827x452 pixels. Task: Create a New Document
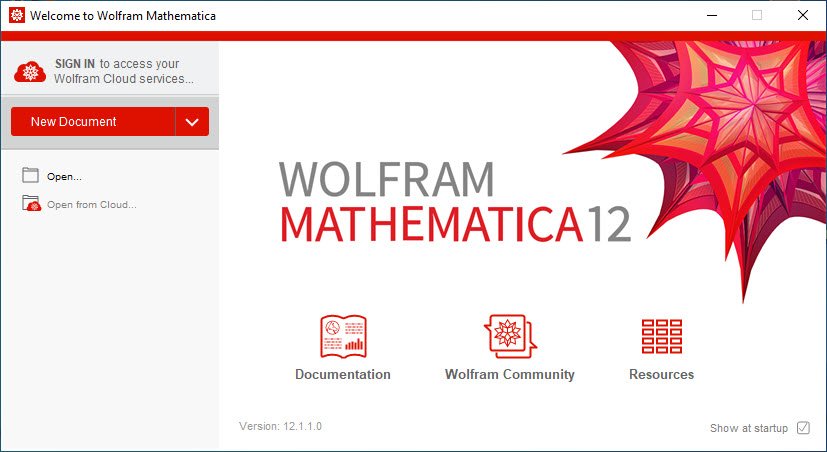point(93,121)
